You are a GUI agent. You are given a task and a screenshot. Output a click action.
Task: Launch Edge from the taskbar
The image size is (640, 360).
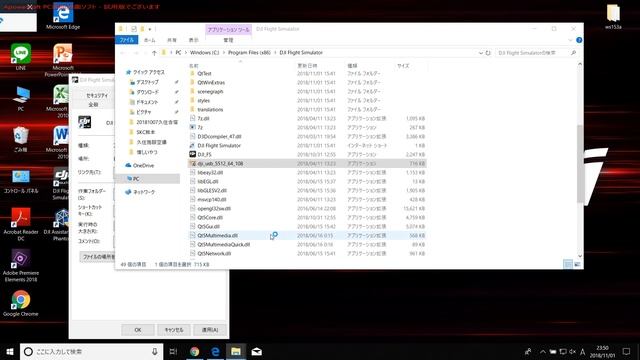pos(215,351)
